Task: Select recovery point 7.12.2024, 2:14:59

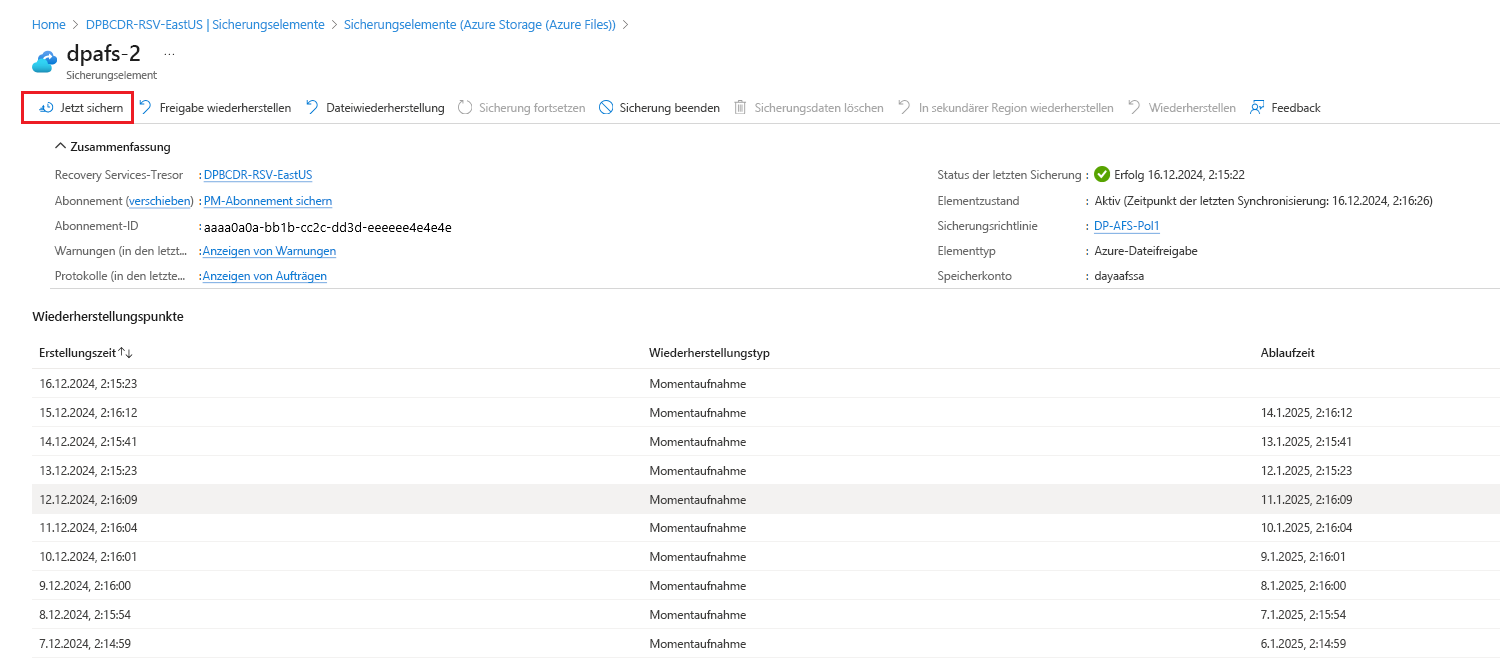Action: point(766,644)
